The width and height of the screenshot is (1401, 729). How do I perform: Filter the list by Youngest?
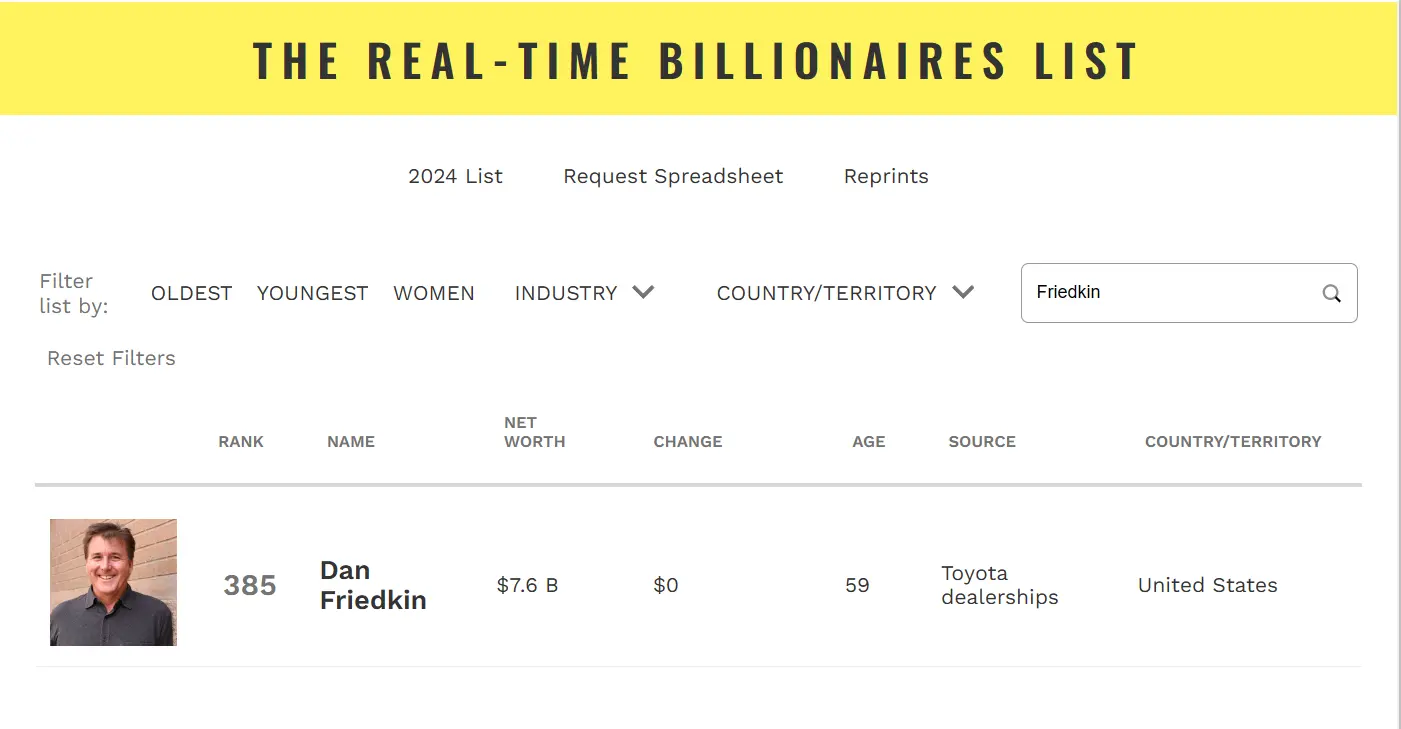pos(312,293)
